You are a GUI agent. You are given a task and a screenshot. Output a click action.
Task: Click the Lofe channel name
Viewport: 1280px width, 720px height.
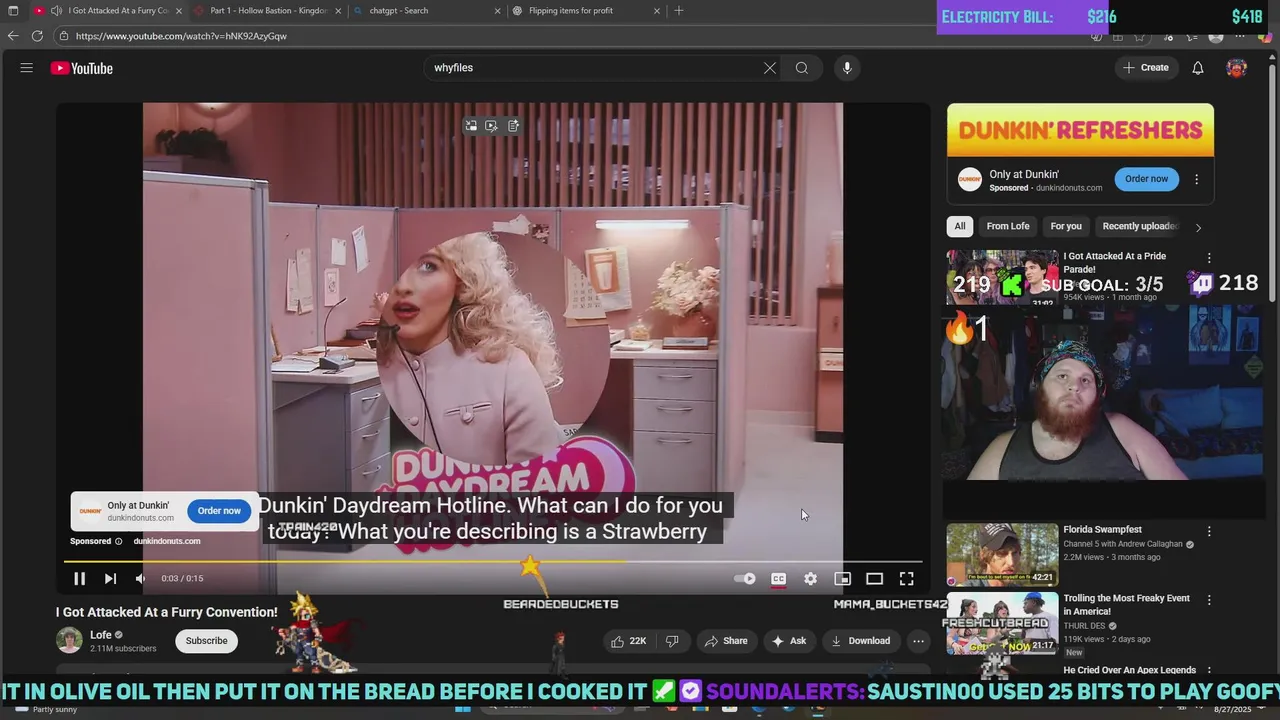(101, 635)
